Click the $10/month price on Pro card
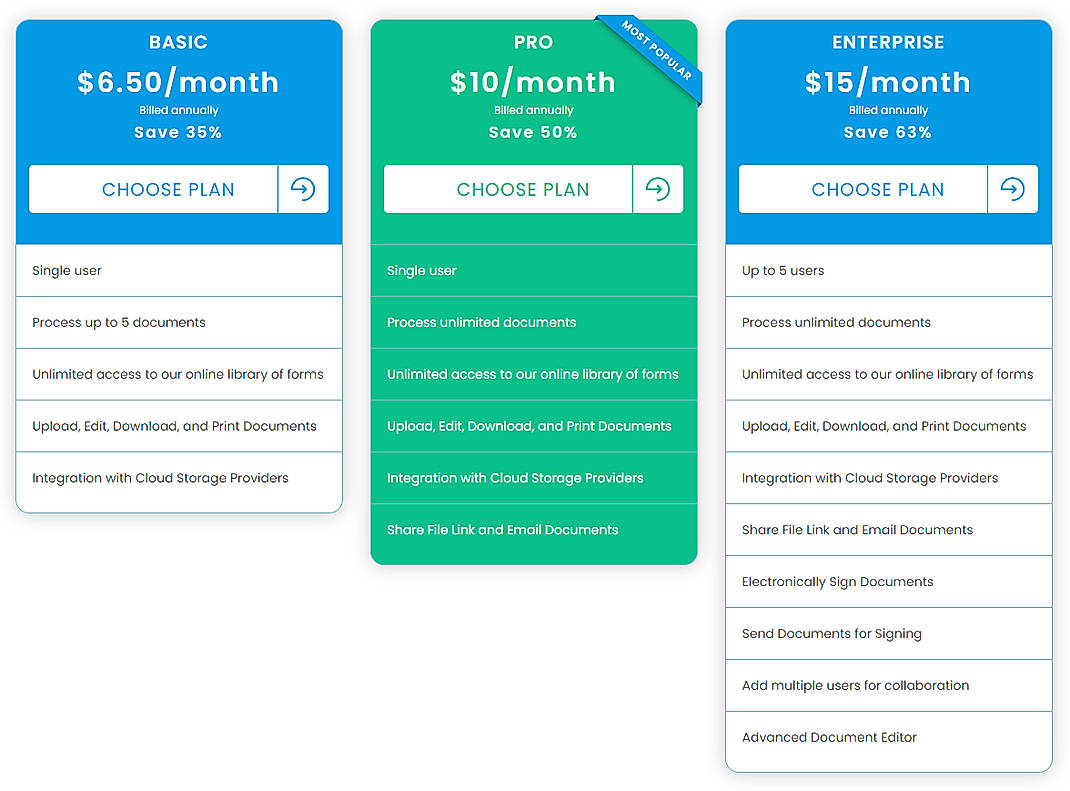Viewport: 1070px width, 791px height. pos(533,83)
